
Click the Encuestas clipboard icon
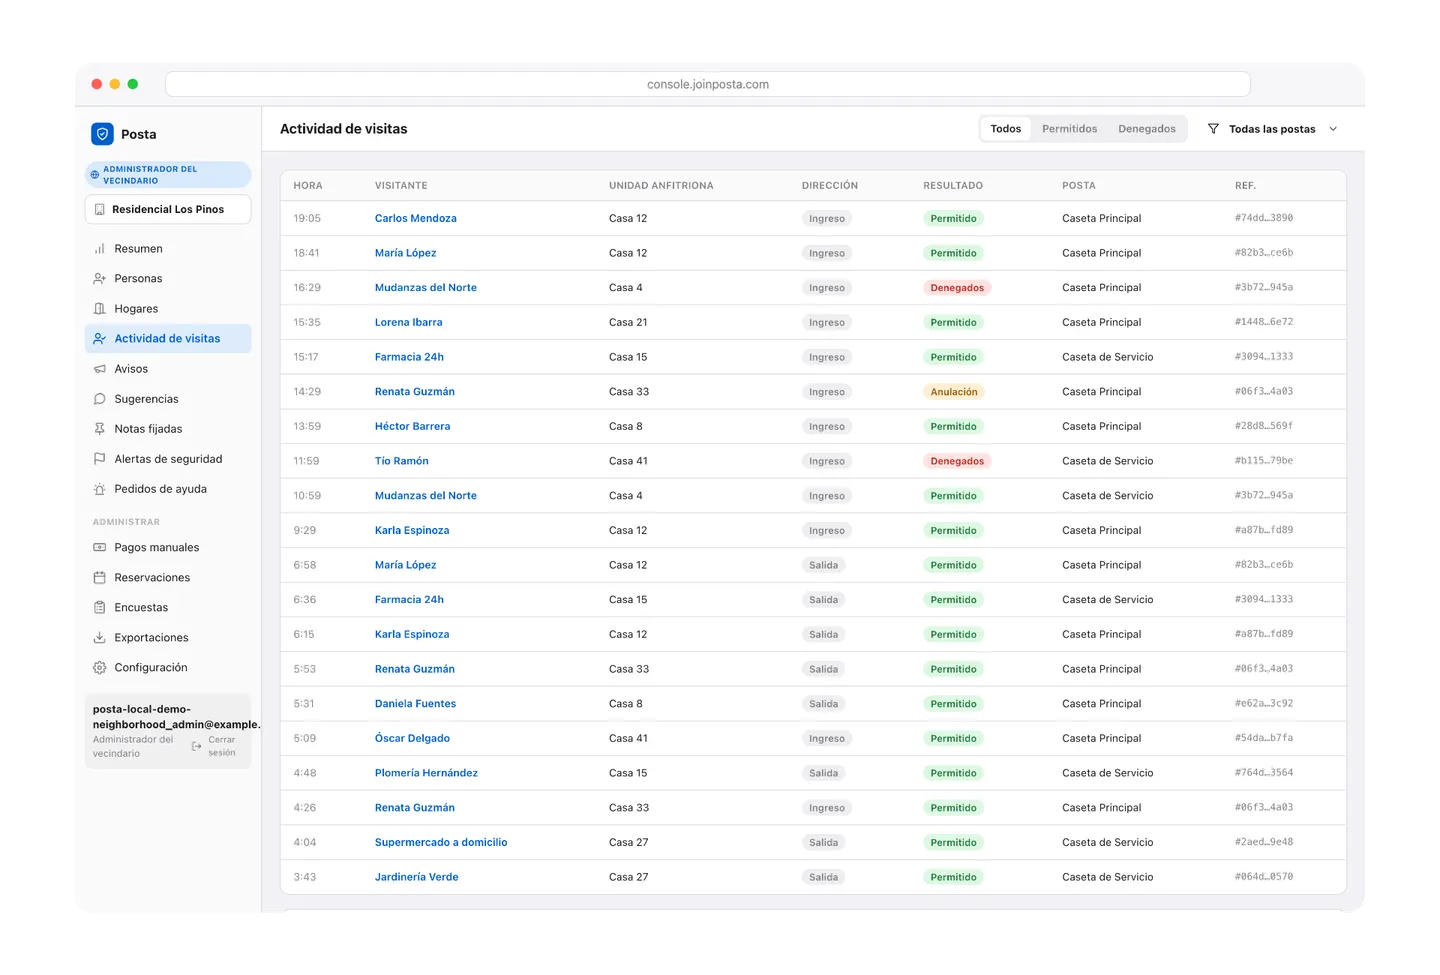pos(100,608)
